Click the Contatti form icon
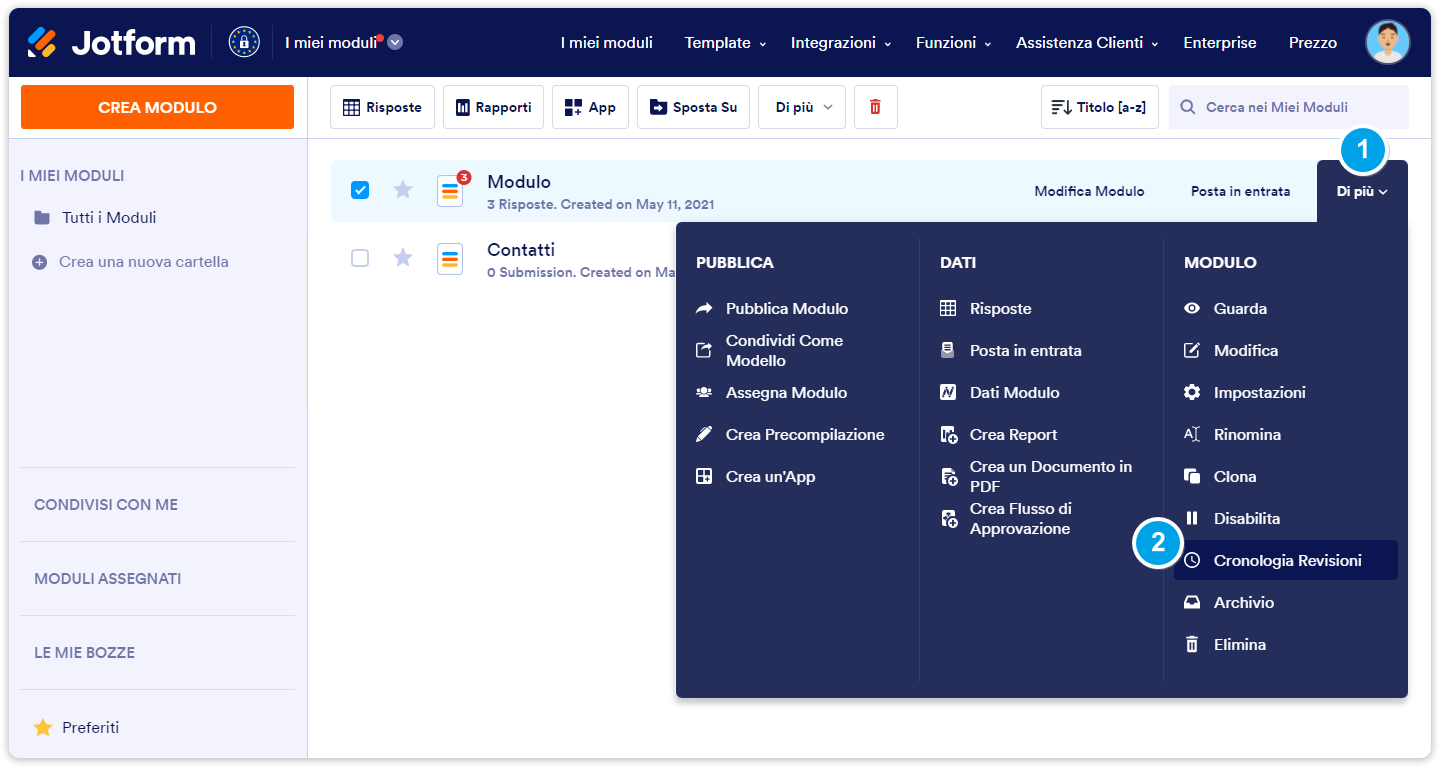Screen dimensions: 1440x768 (x=450, y=258)
